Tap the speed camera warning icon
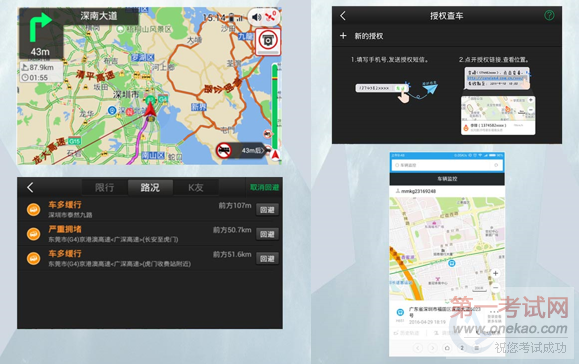 pos(268,41)
